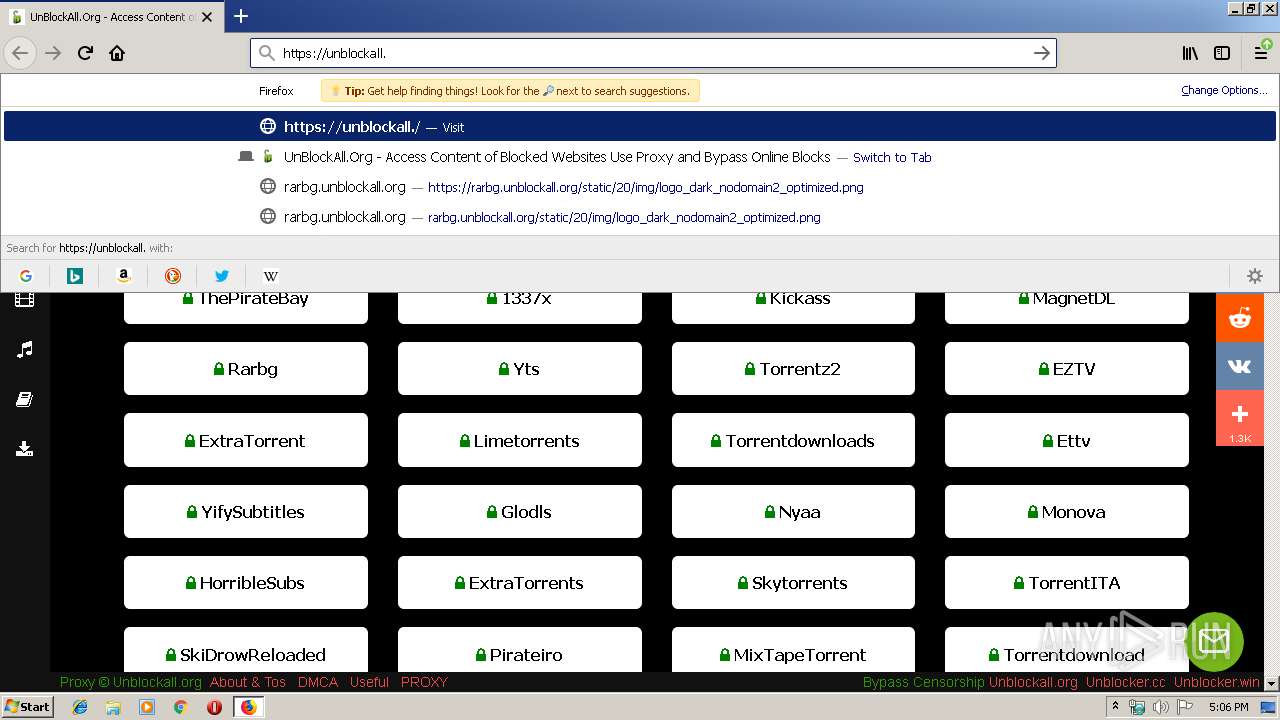Open the Ettv proxy button
This screenshot has height=720, width=1280.
pos(1067,440)
